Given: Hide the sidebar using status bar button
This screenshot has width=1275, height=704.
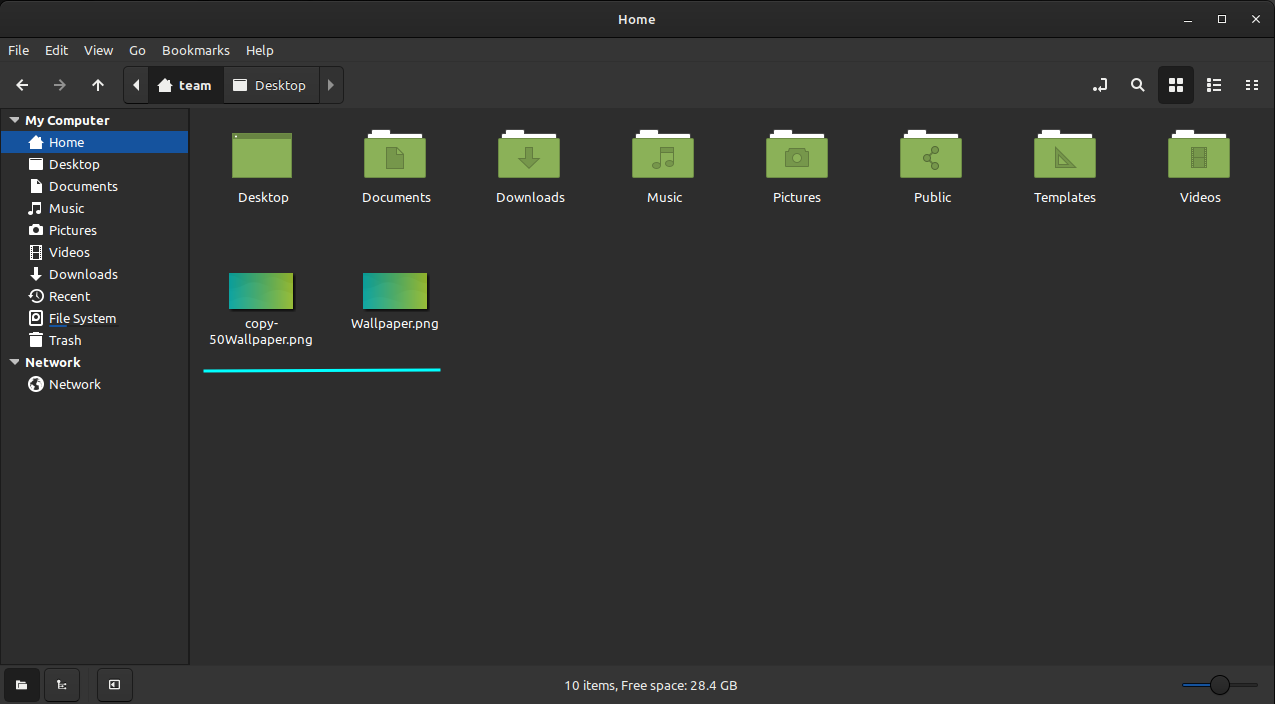Looking at the screenshot, I should click(x=115, y=685).
